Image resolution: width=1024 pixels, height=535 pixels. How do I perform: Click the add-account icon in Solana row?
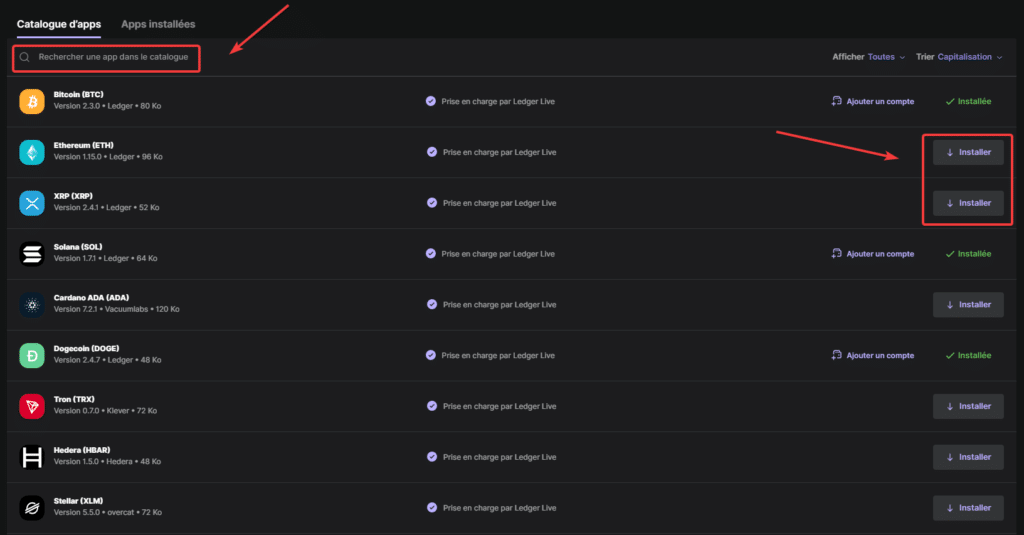pos(837,253)
